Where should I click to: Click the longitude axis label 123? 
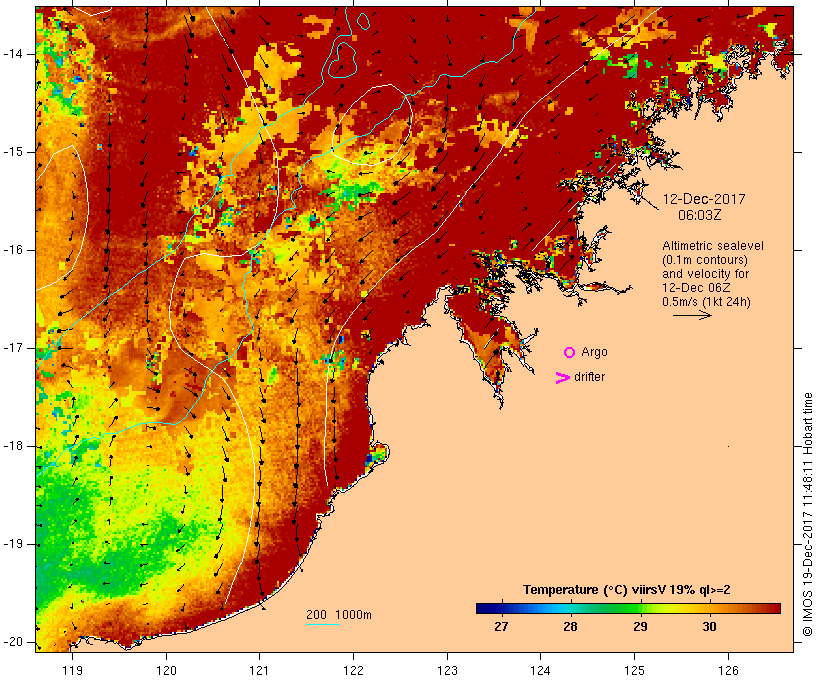coord(447,670)
